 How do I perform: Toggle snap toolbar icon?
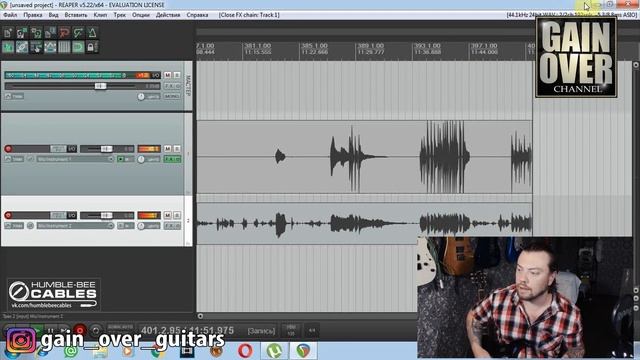tap(78, 47)
